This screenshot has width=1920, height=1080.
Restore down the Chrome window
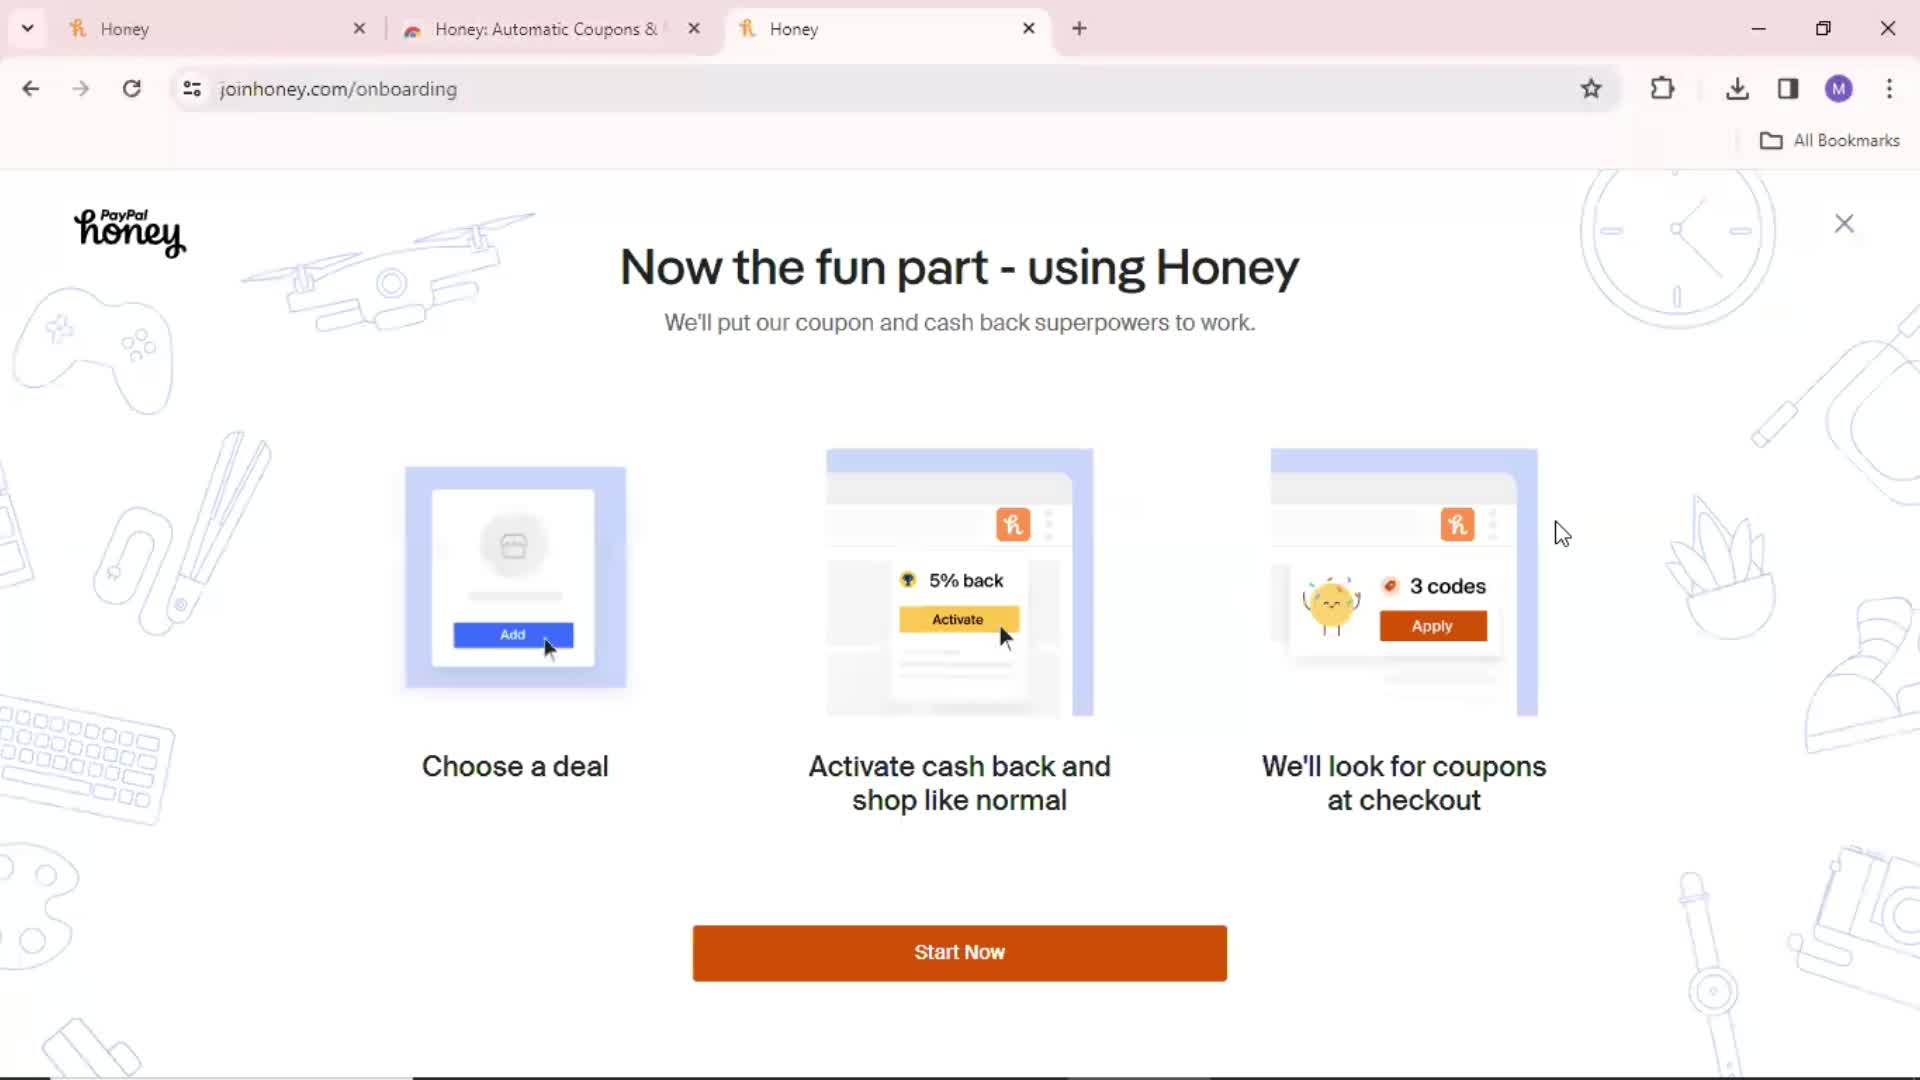(x=1823, y=29)
